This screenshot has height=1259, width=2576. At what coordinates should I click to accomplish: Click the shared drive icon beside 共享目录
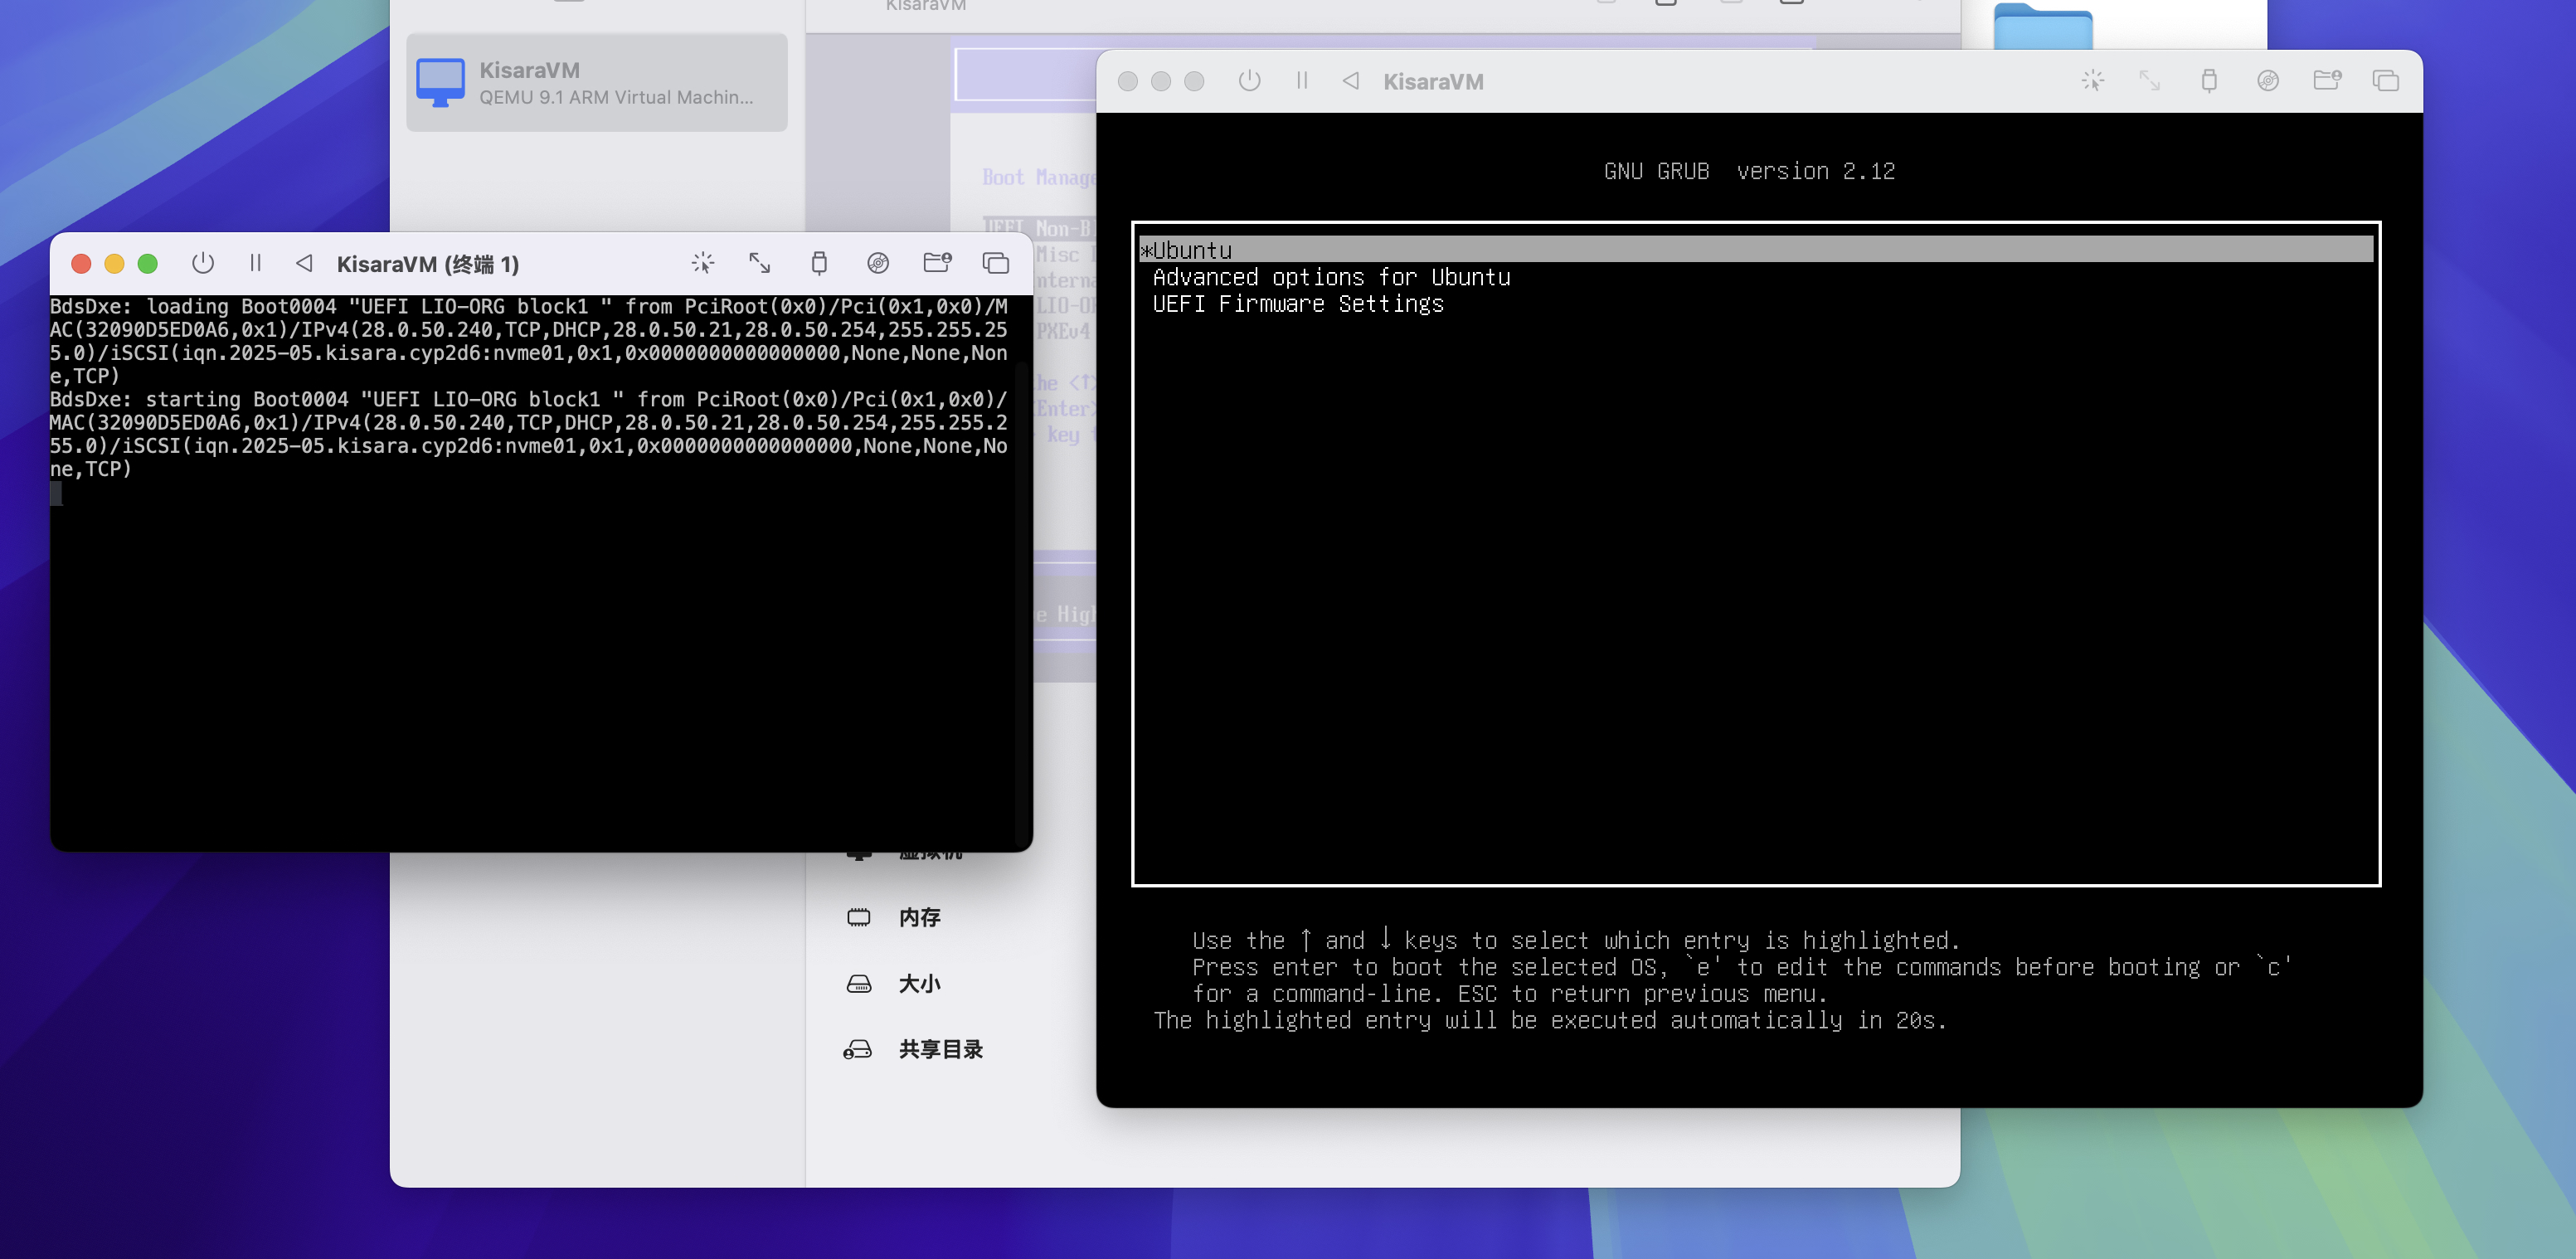[858, 1049]
